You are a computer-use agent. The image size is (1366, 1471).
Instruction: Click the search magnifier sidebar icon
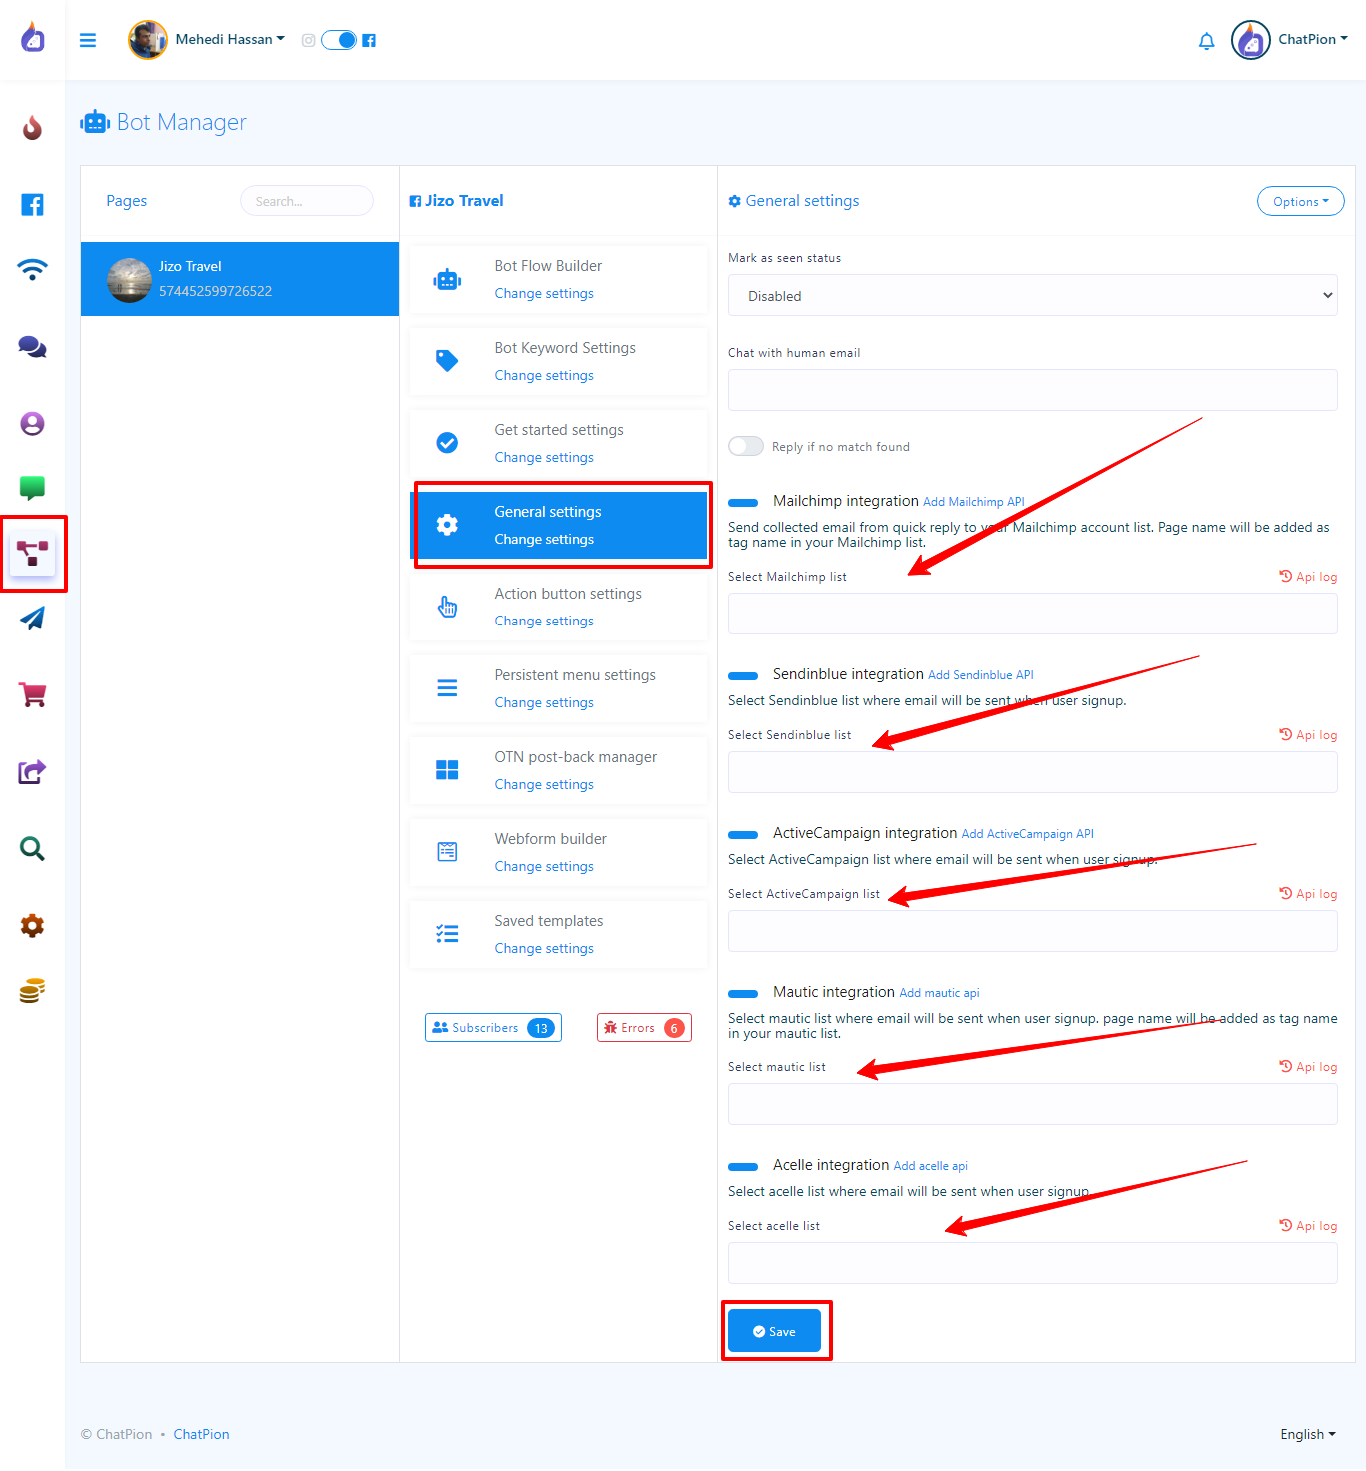(x=32, y=849)
